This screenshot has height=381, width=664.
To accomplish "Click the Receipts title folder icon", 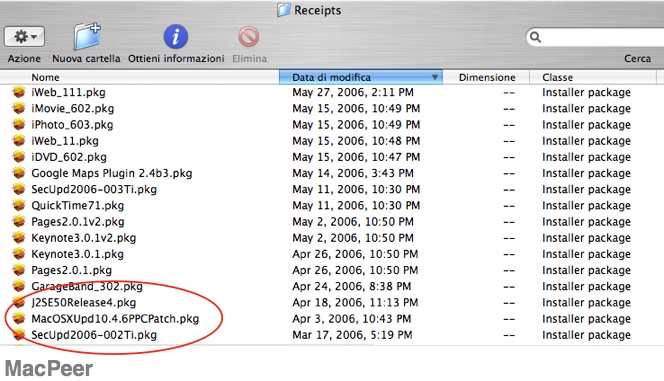I will coord(284,10).
